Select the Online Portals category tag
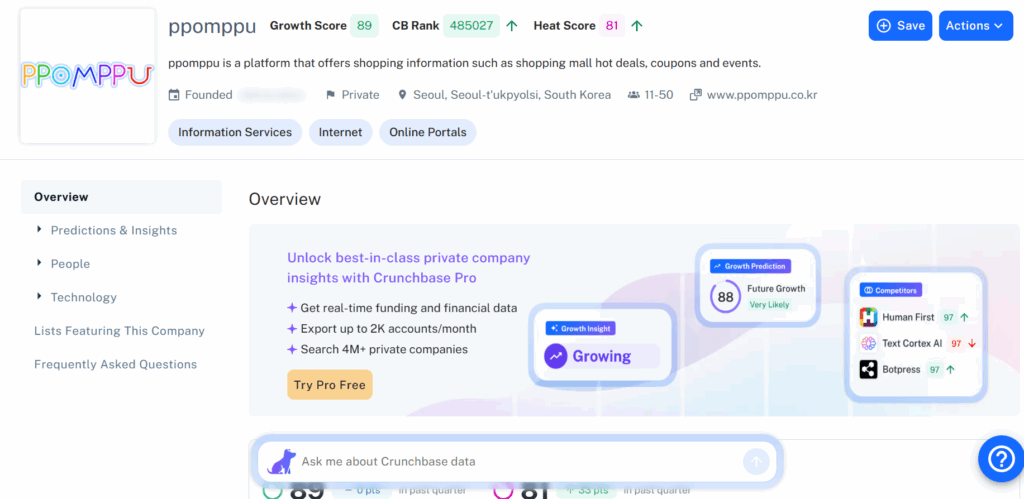 [427, 132]
